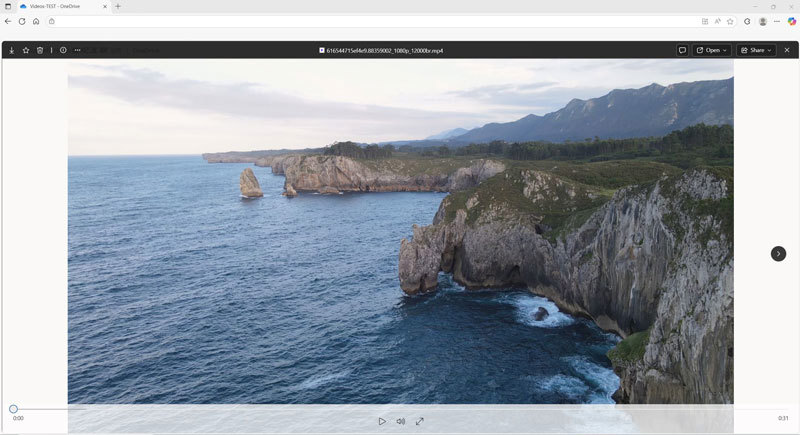Download the video with the download icon
This screenshot has width=800, height=435.
tap(11, 50)
